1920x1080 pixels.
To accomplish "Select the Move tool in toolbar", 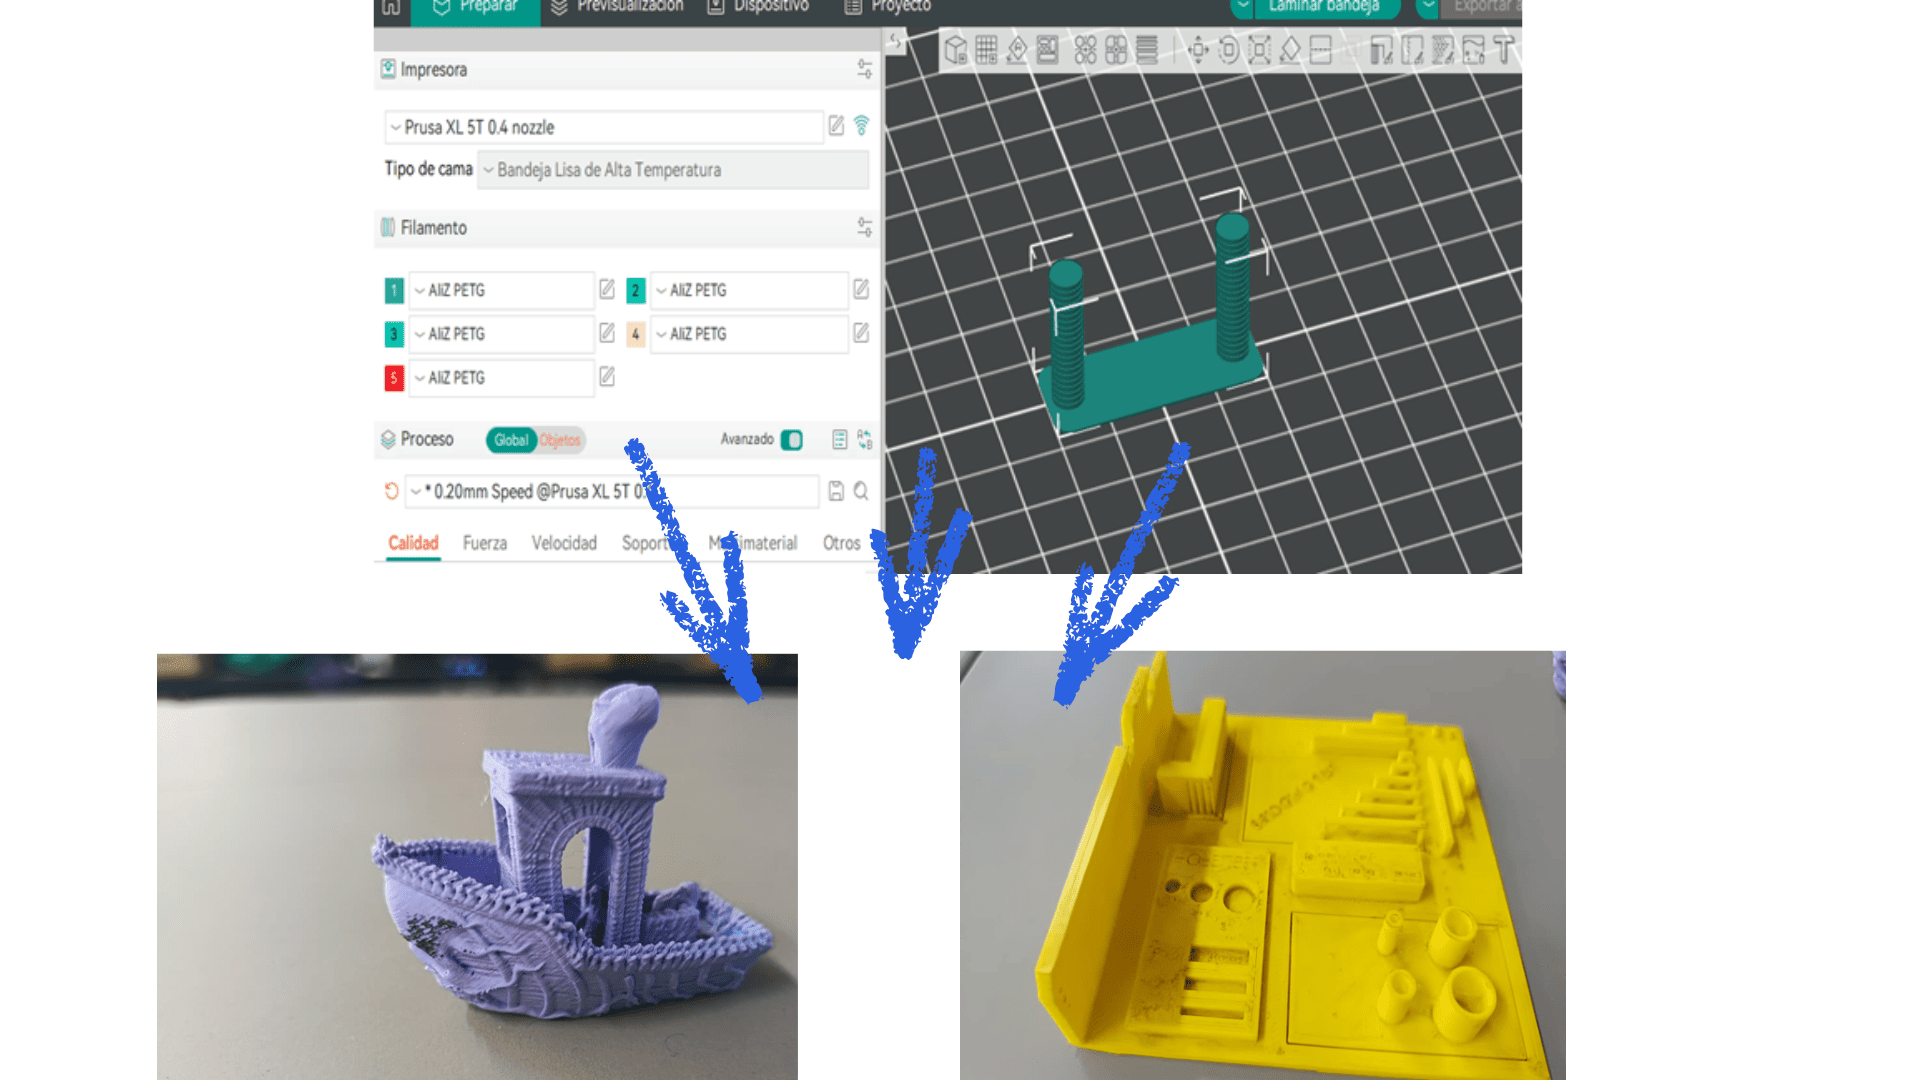I will (1198, 50).
